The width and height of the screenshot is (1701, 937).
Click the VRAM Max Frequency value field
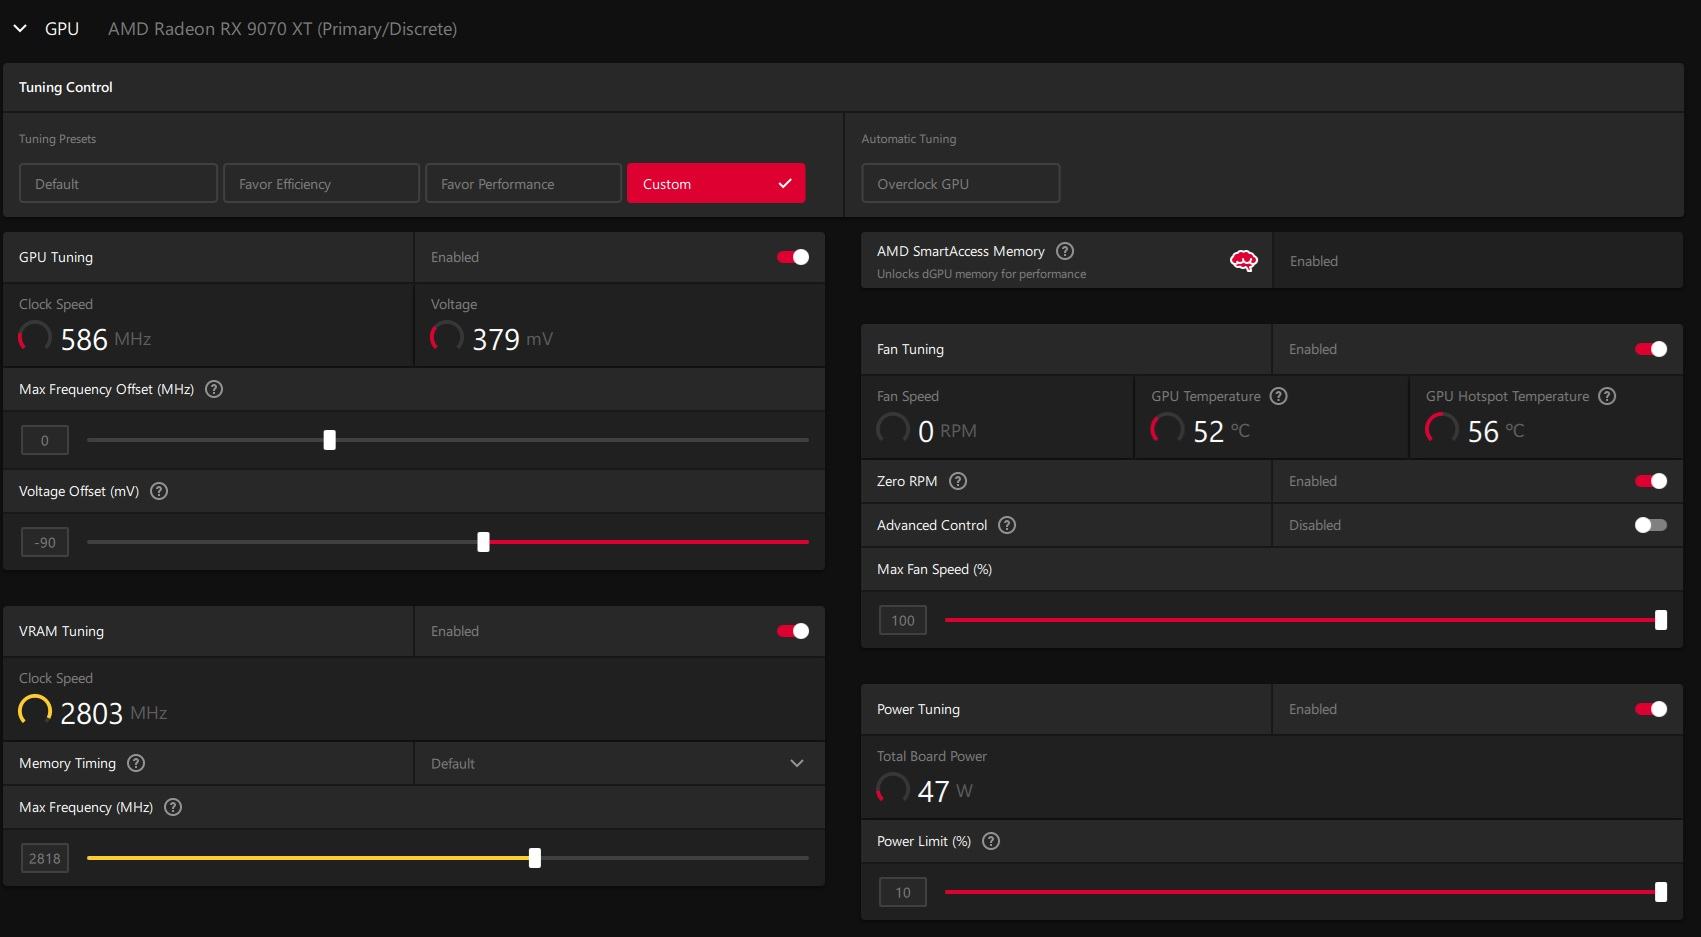[45, 858]
